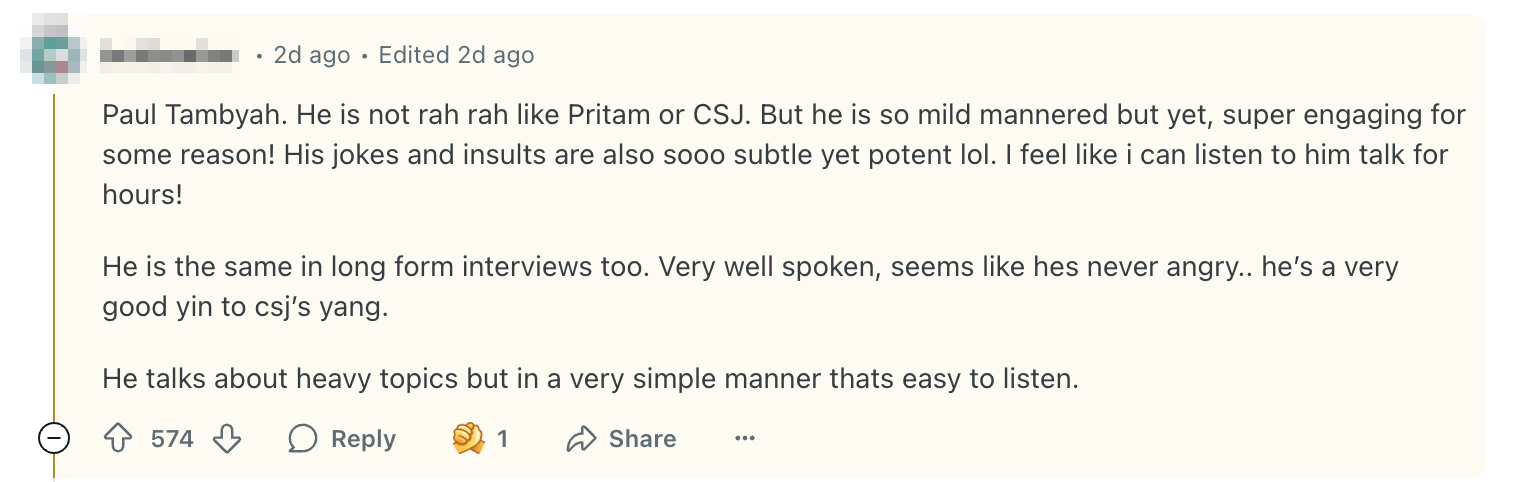Screen dimensions: 1518x482
Task: Open the three-dot more options menu
Action: 745,438
